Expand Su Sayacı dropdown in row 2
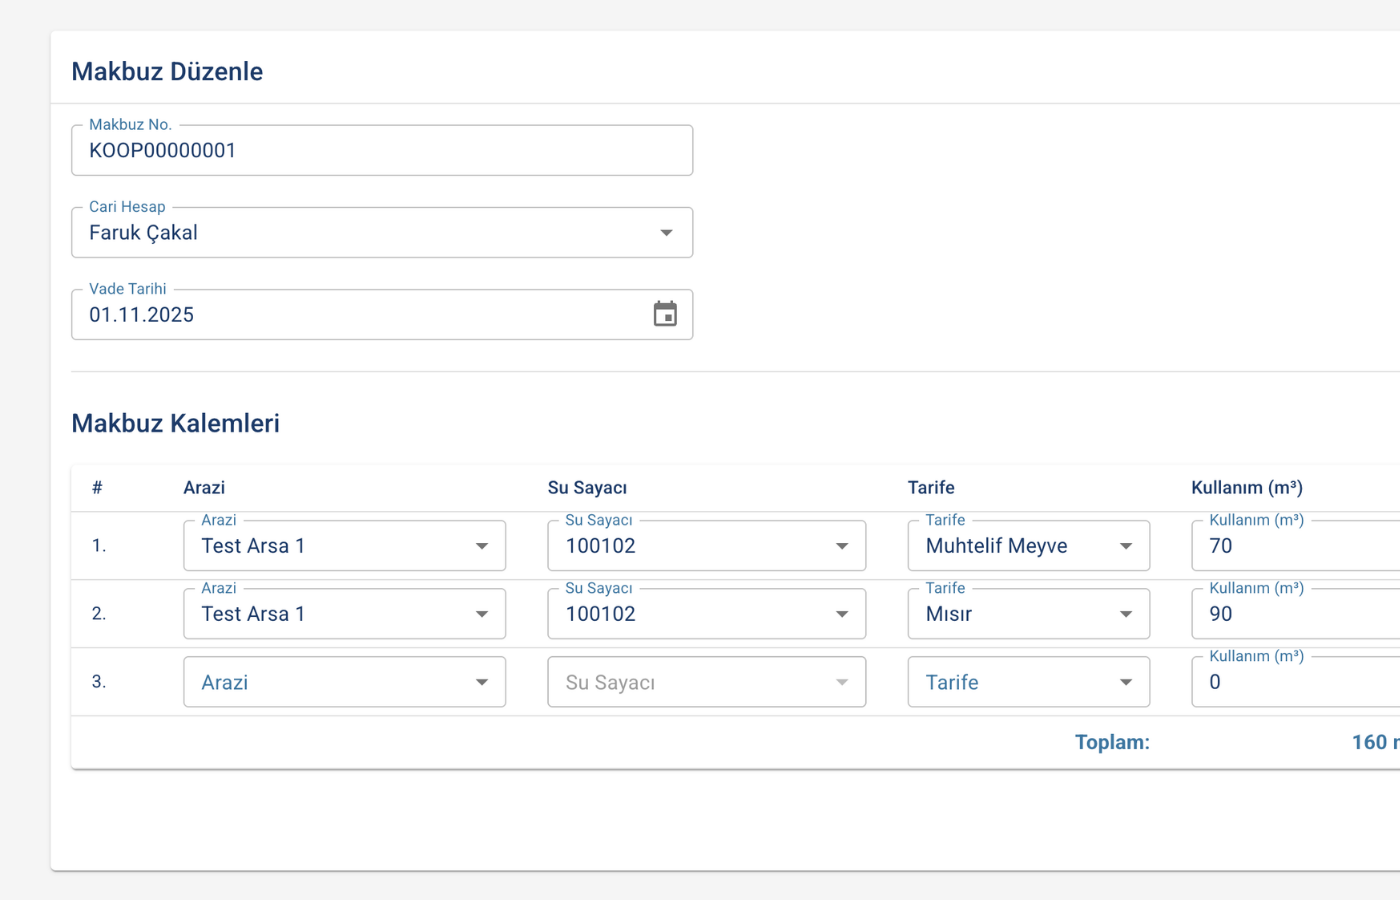This screenshot has width=1400, height=900. (x=706, y=614)
